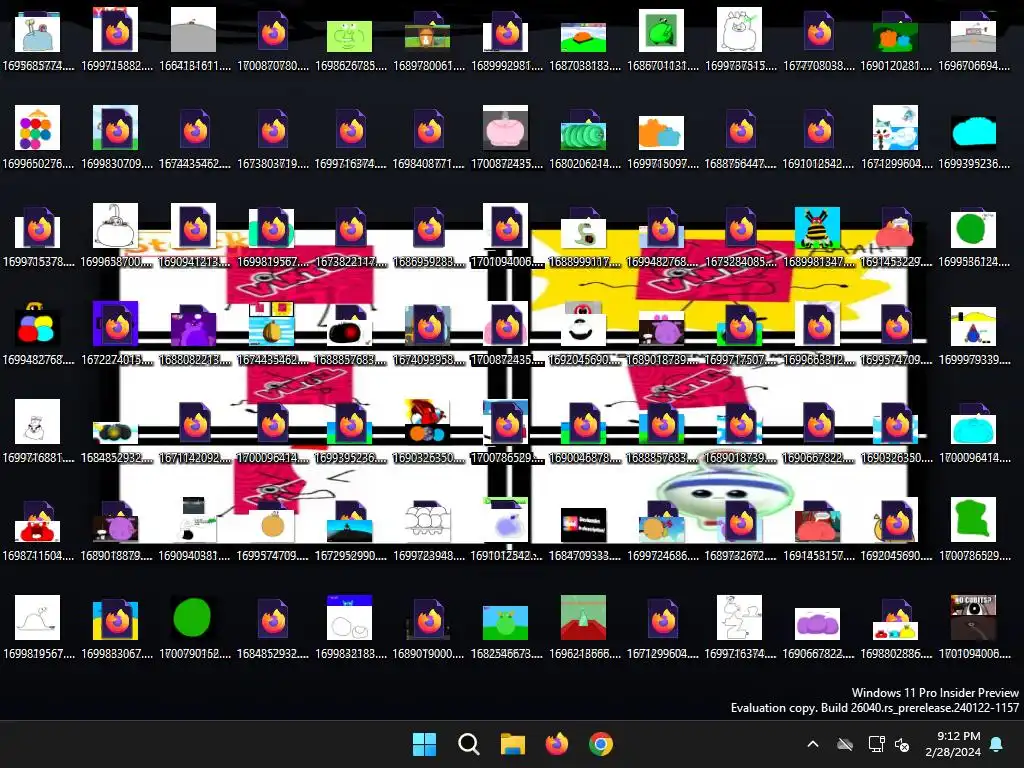Select the Firefox file 1672274015

[x=116, y=334]
